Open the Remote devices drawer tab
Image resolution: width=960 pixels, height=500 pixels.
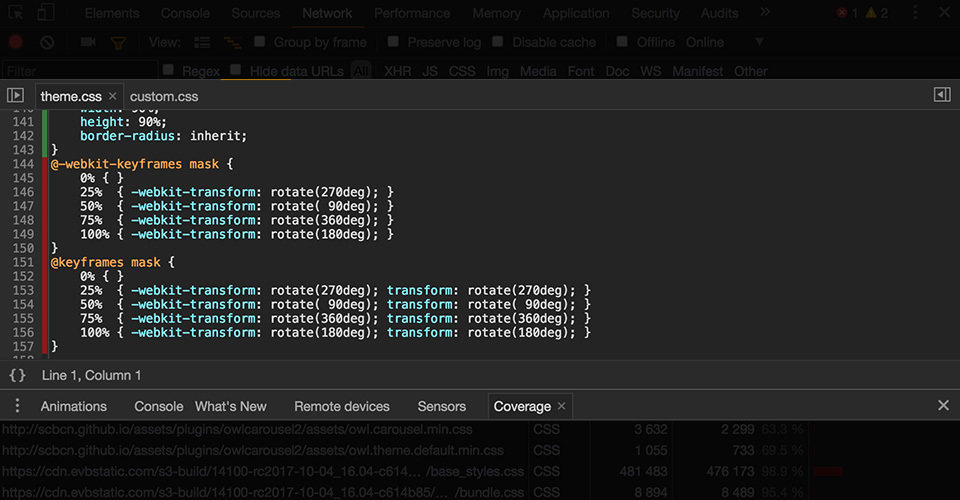point(342,406)
